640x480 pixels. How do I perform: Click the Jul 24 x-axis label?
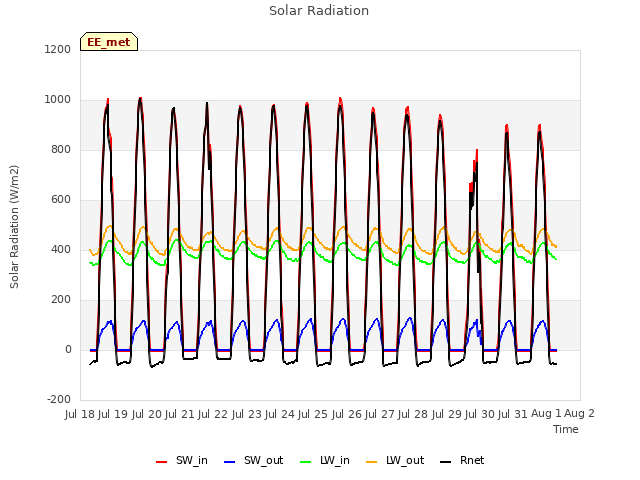[x=280, y=414]
